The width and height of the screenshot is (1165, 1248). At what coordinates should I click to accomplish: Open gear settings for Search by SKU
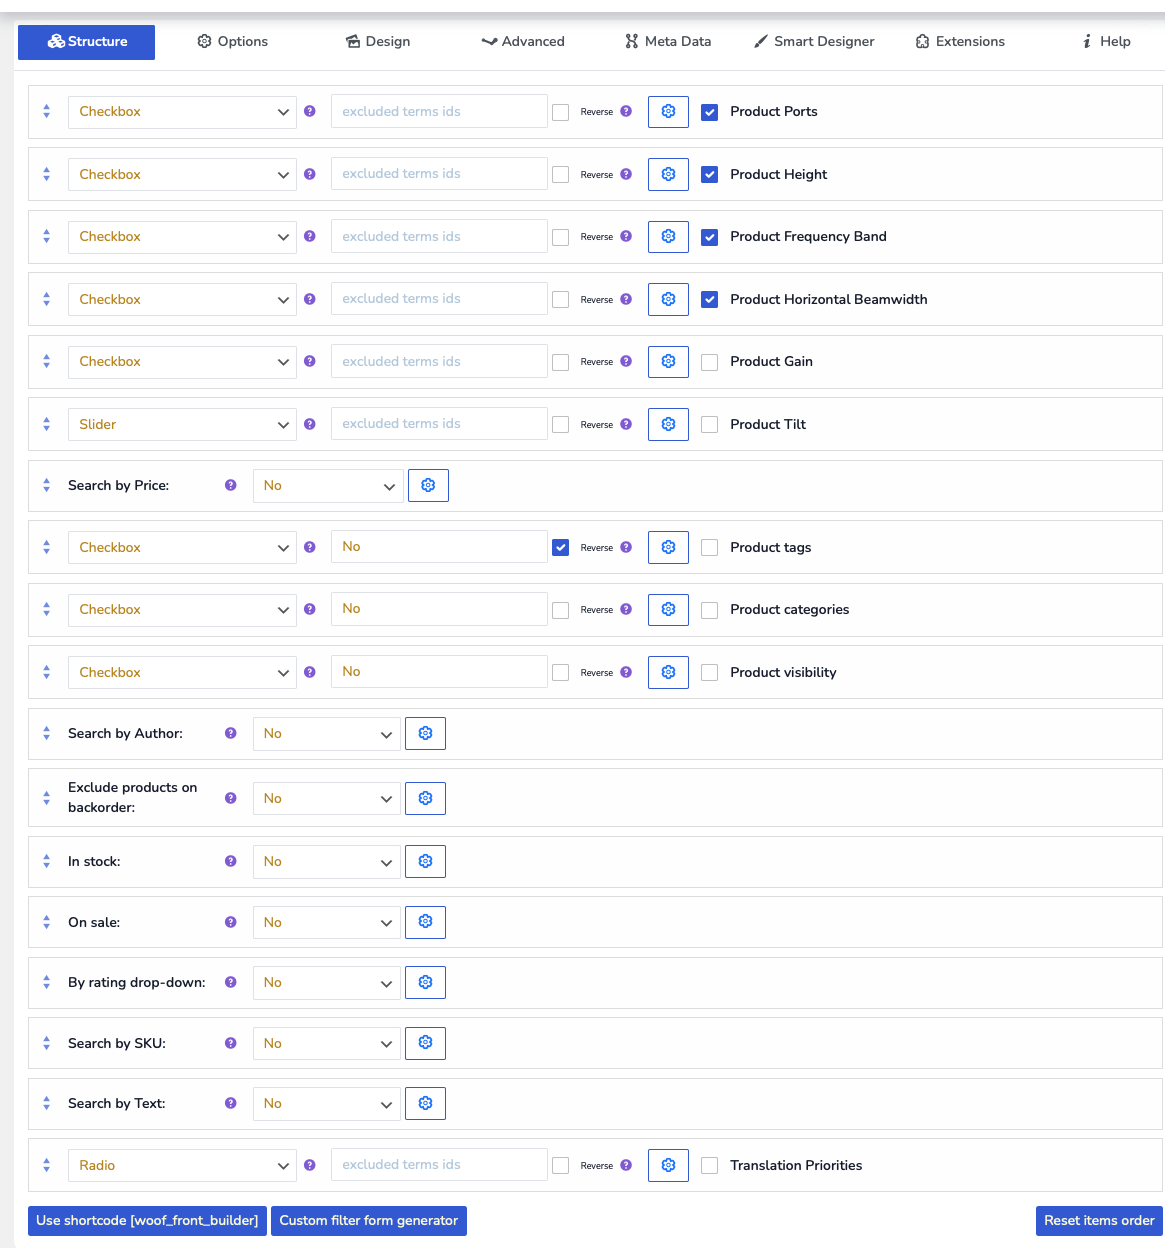pos(425,1044)
